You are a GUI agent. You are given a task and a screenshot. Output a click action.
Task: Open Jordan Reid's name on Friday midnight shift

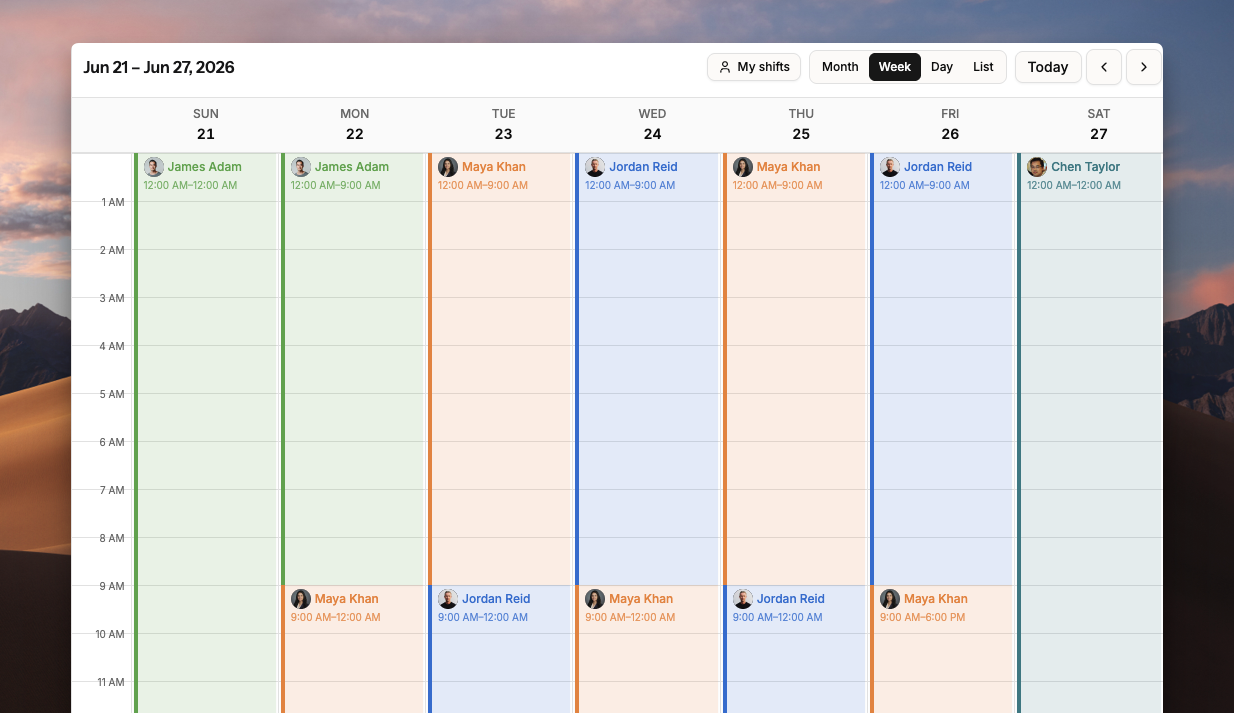tap(938, 167)
